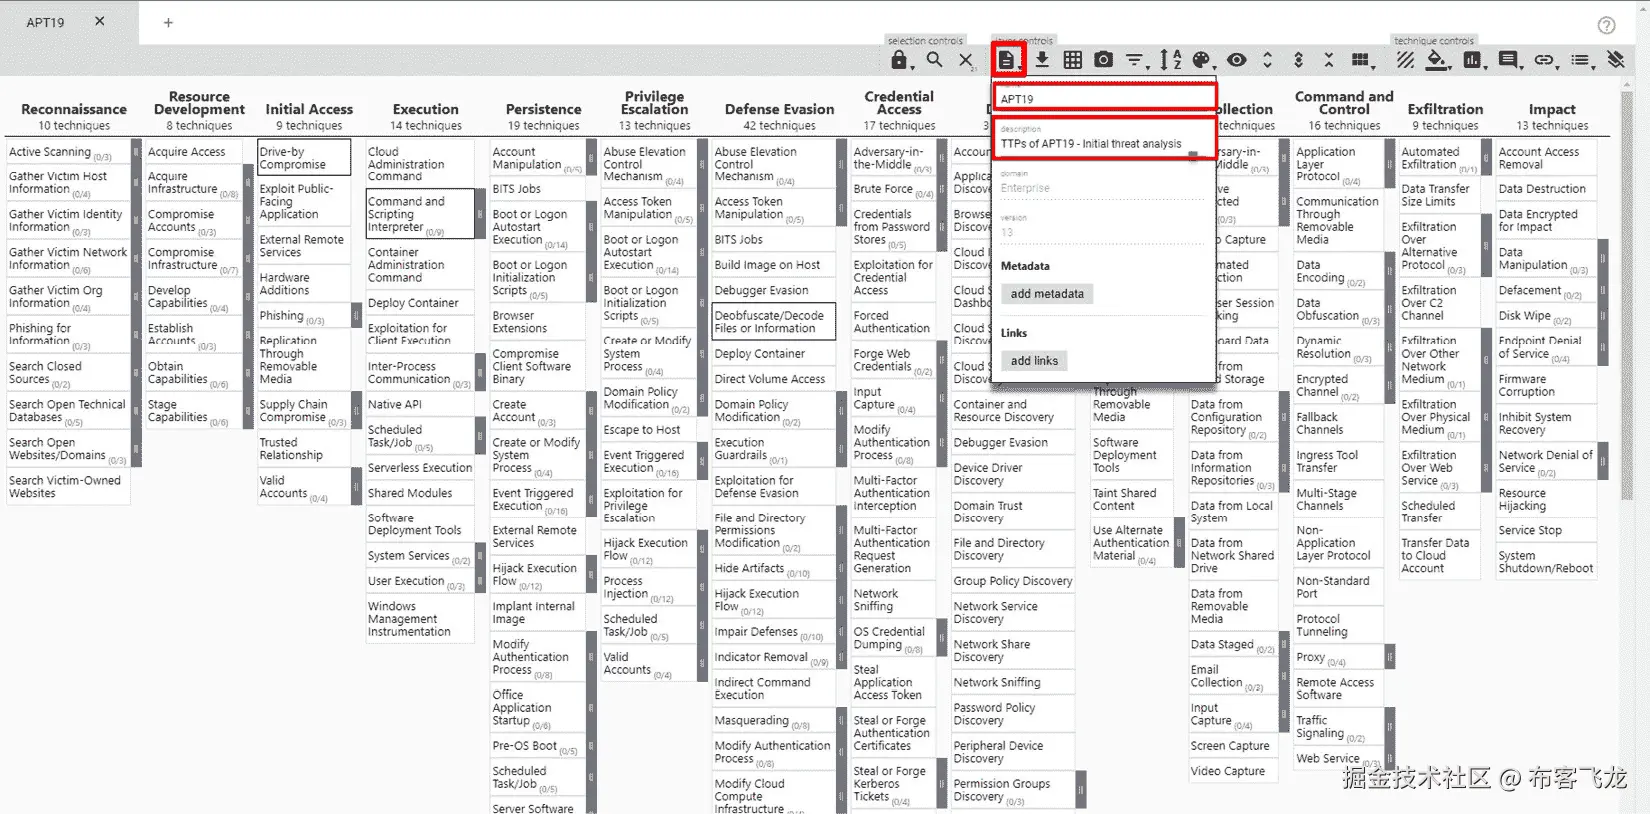Edit the layer name field APT19
The height and width of the screenshot is (814, 1650).
[x=1105, y=98]
